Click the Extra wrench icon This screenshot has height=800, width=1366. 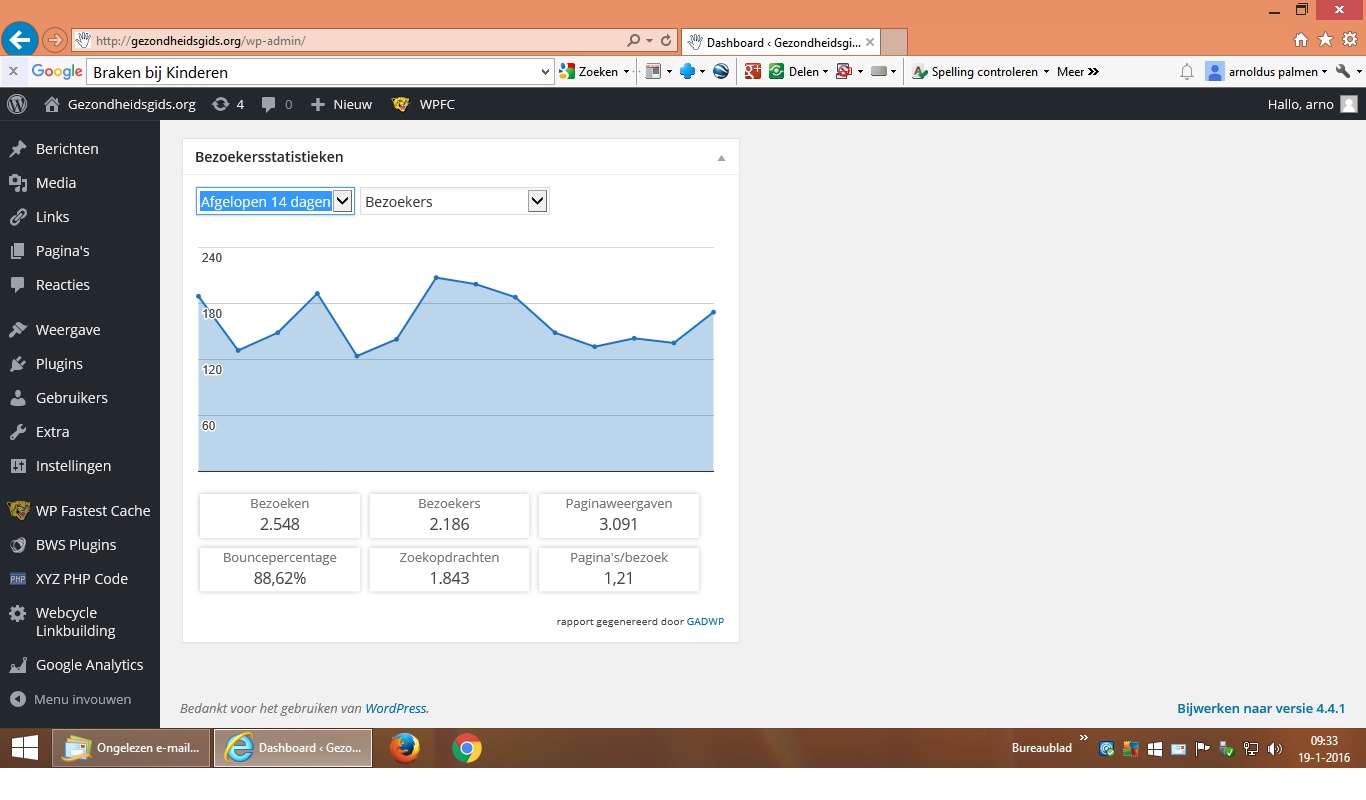[17, 432]
